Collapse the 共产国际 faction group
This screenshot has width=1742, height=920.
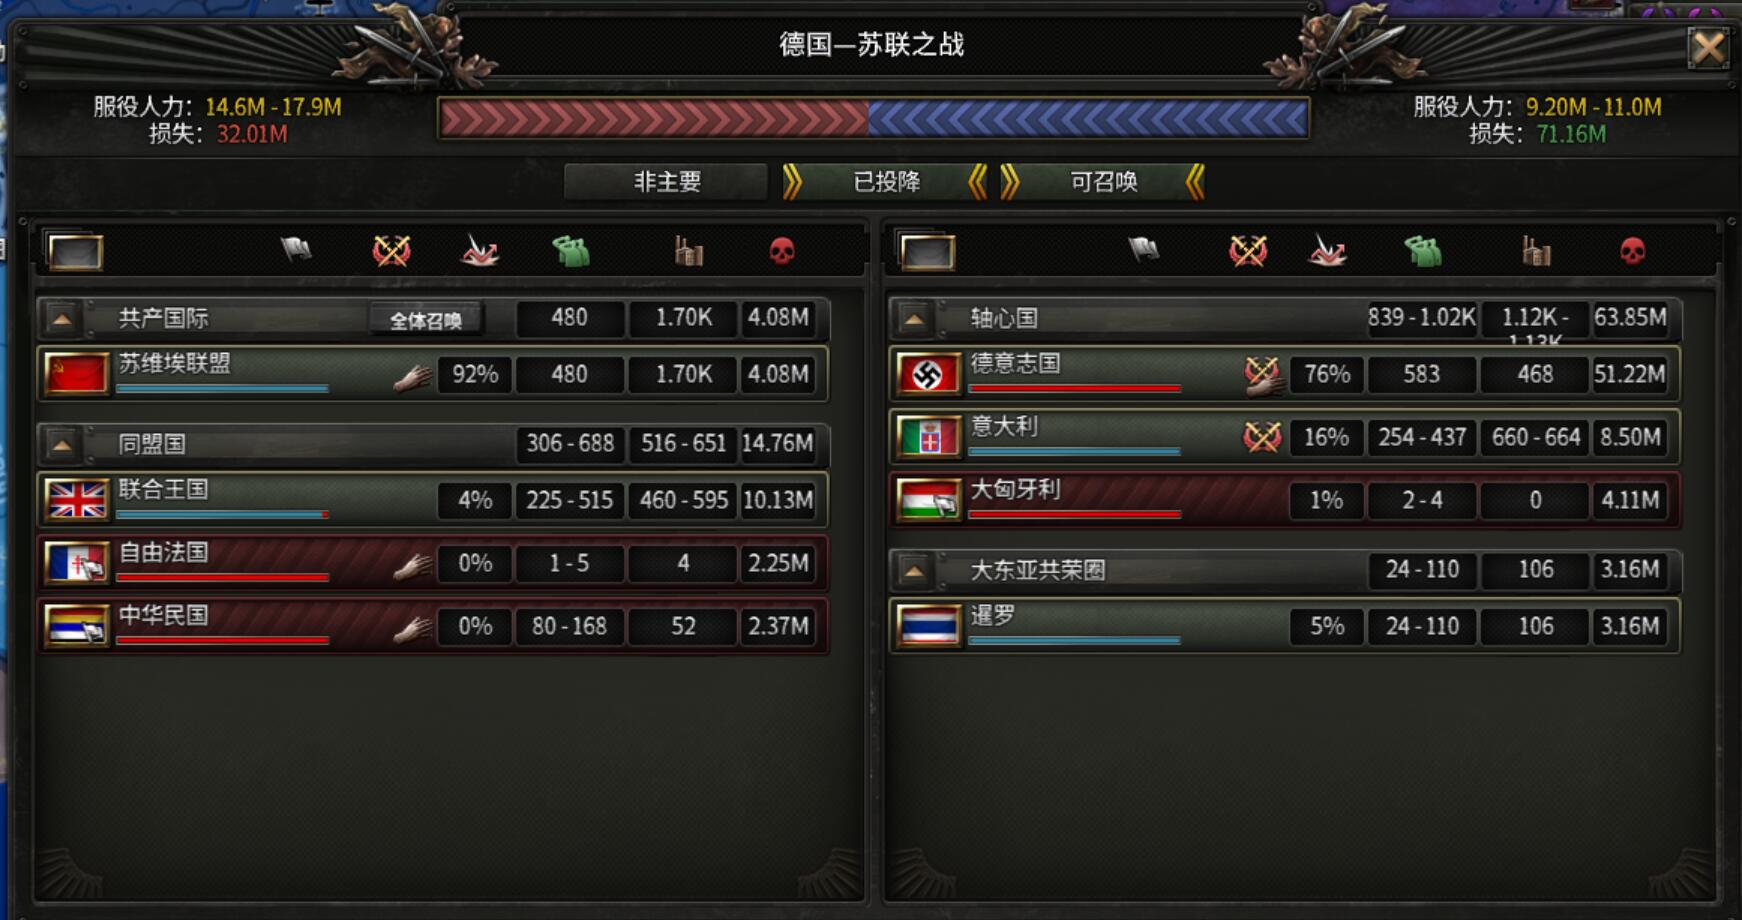(x=62, y=319)
